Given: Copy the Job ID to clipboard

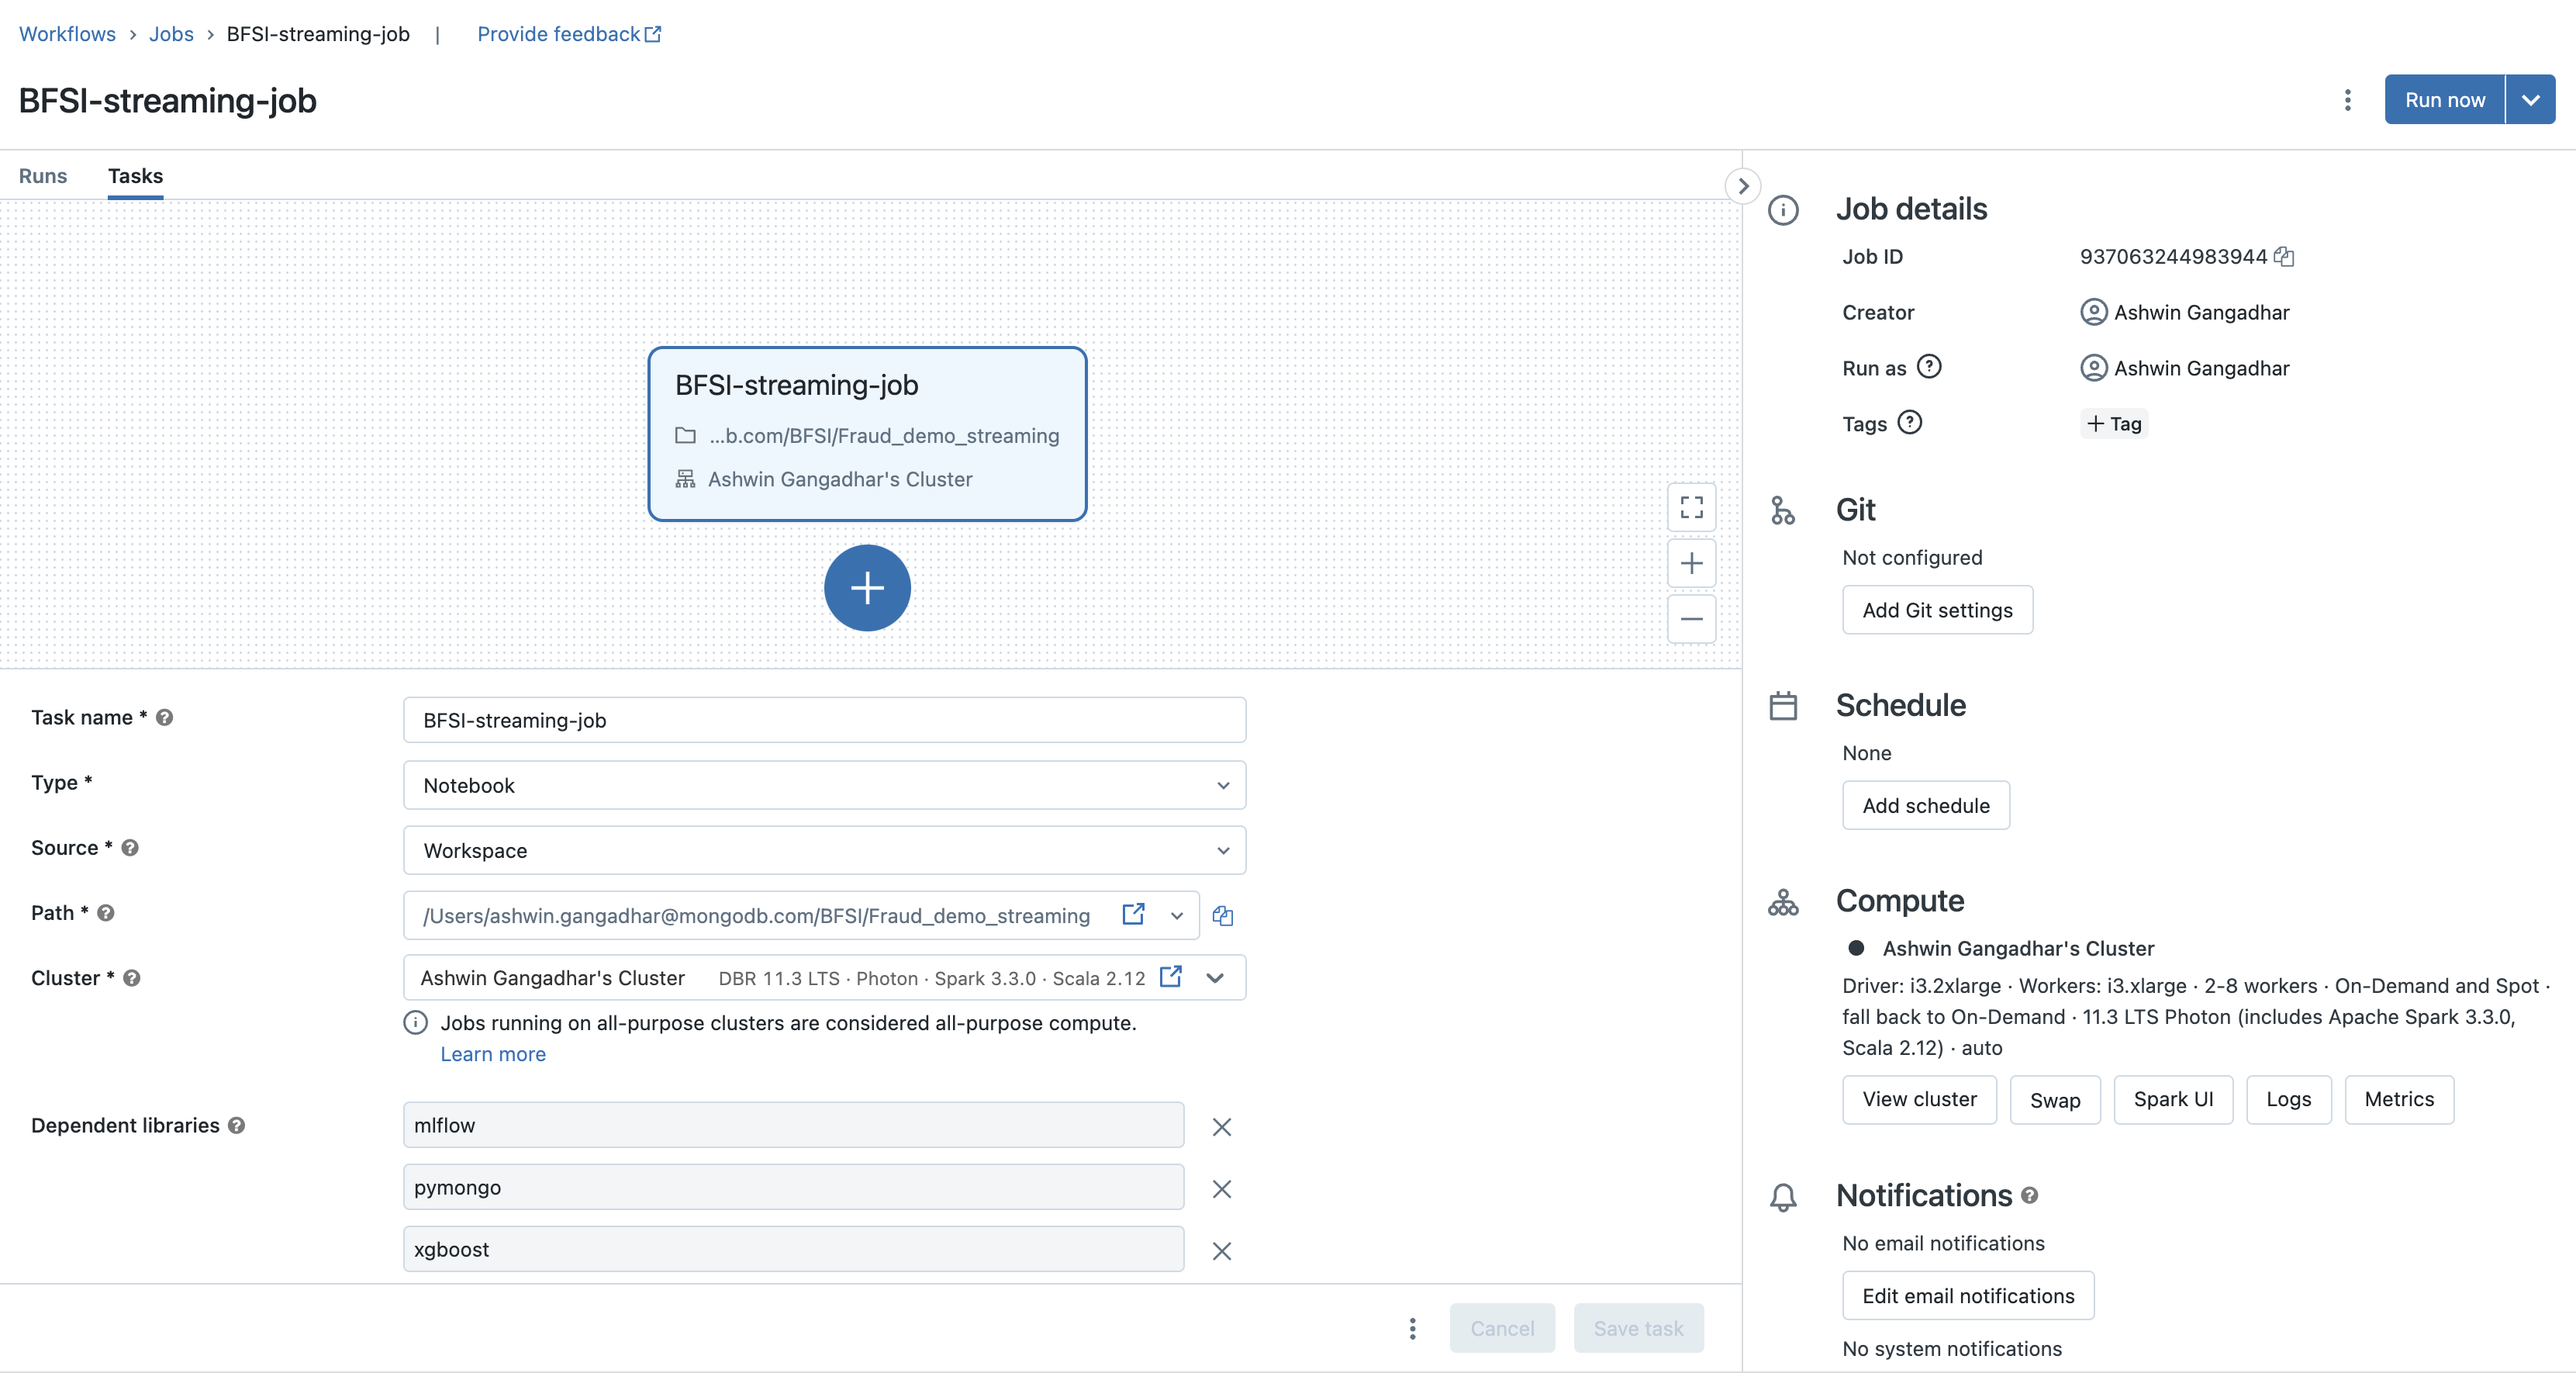Looking at the screenshot, I should pos(2284,257).
